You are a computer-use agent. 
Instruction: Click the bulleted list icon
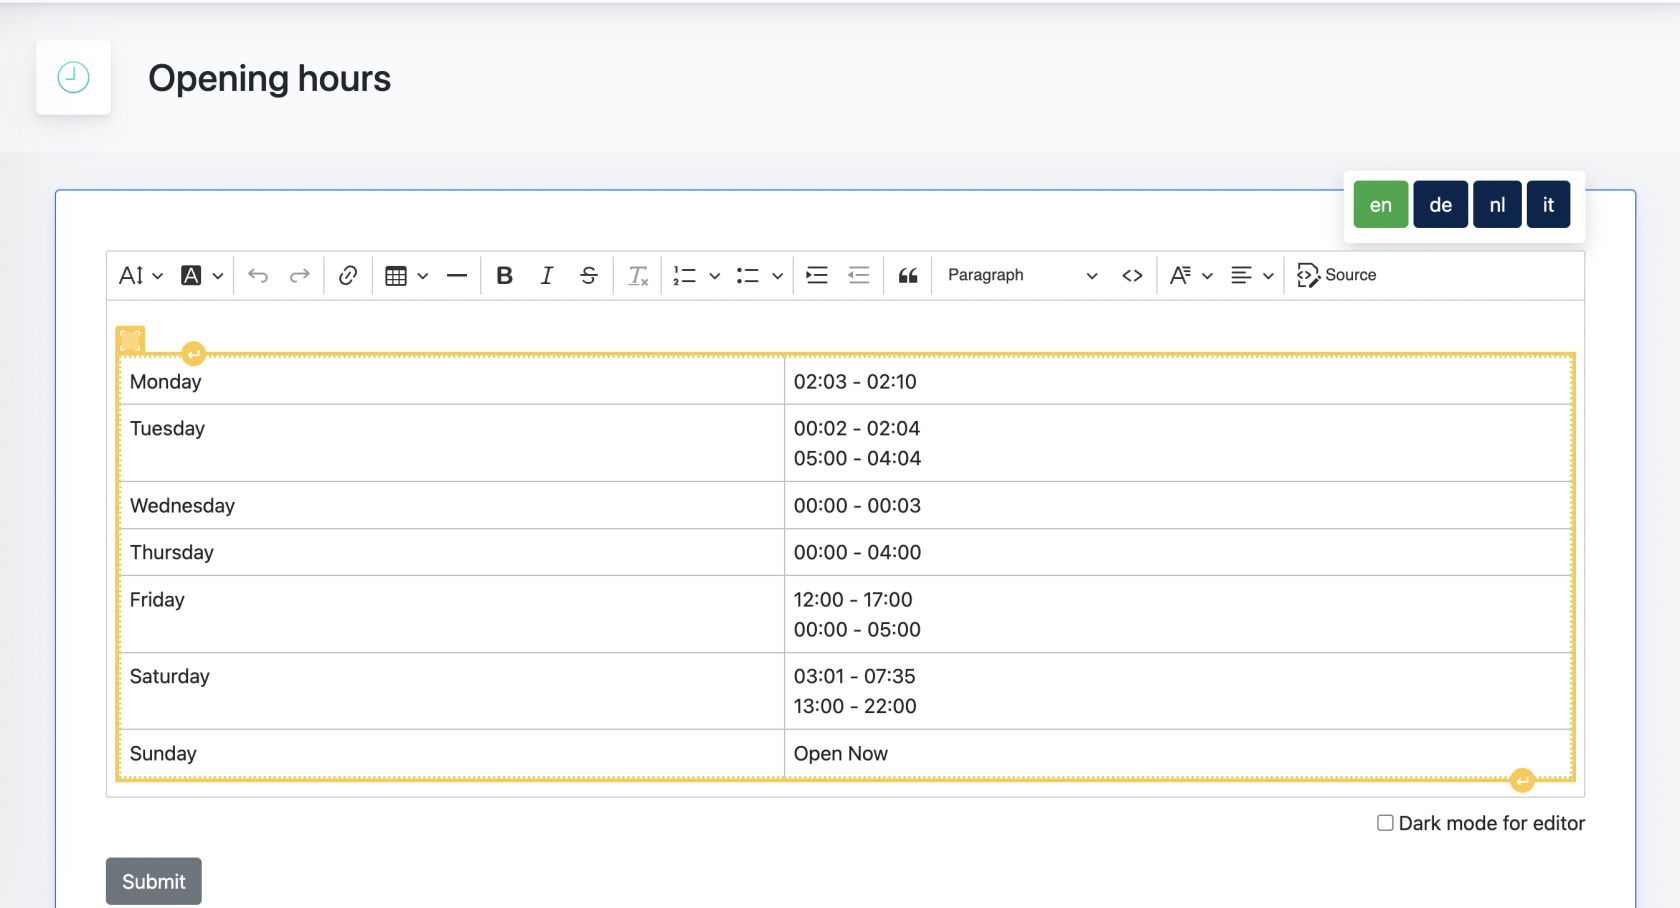coord(748,275)
